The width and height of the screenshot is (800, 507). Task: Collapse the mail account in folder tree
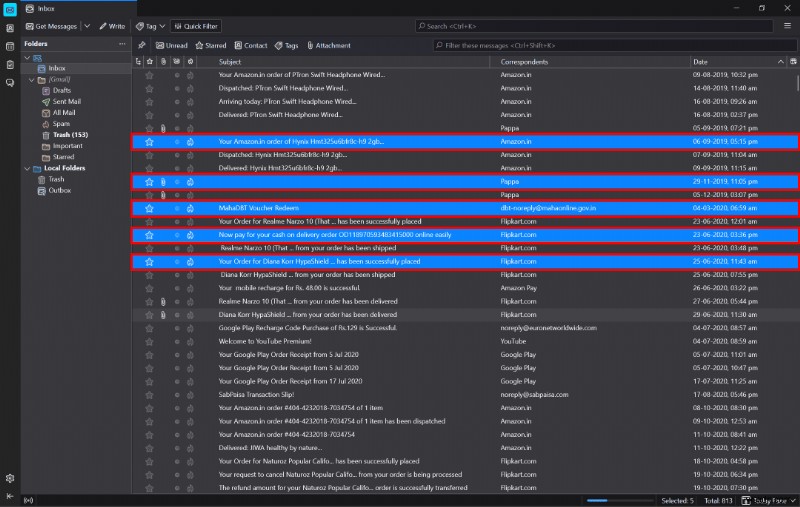[27, 58]
